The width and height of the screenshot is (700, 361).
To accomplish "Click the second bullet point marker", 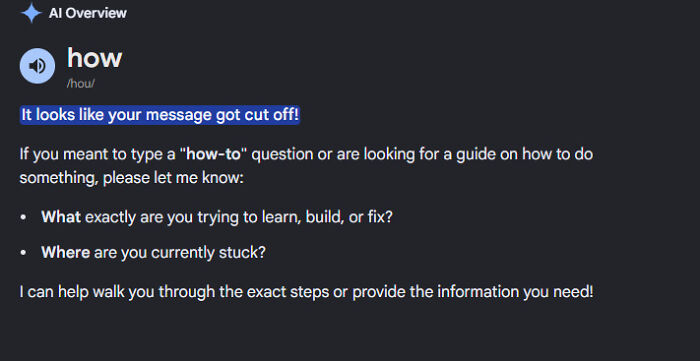I will (23, 253).
